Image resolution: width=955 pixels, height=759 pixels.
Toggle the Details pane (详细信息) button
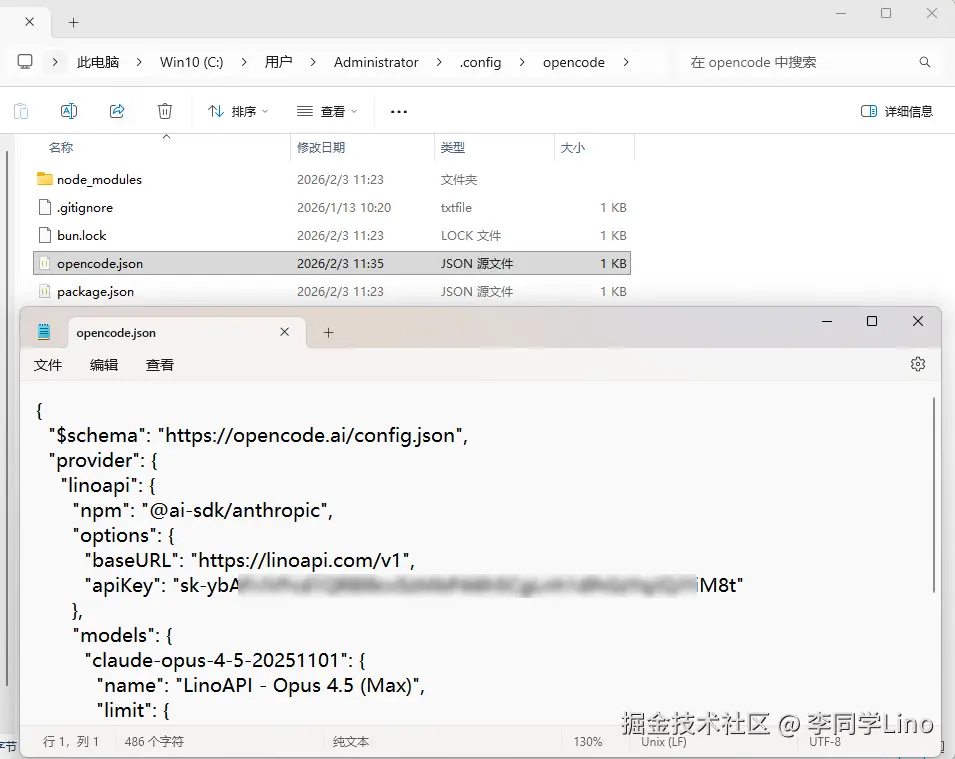point(897,111)
